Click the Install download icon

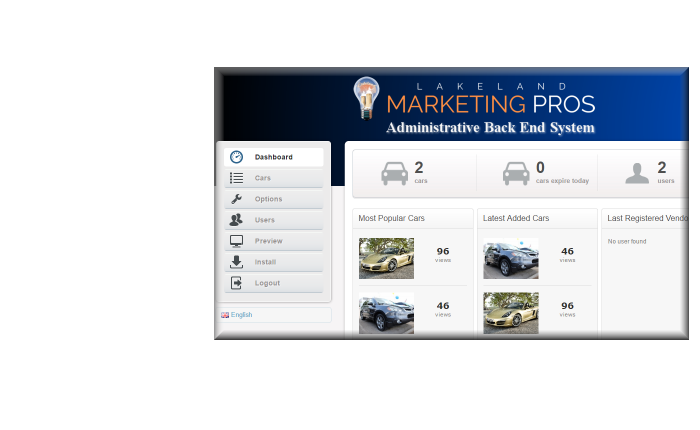[x=236, y=262]
